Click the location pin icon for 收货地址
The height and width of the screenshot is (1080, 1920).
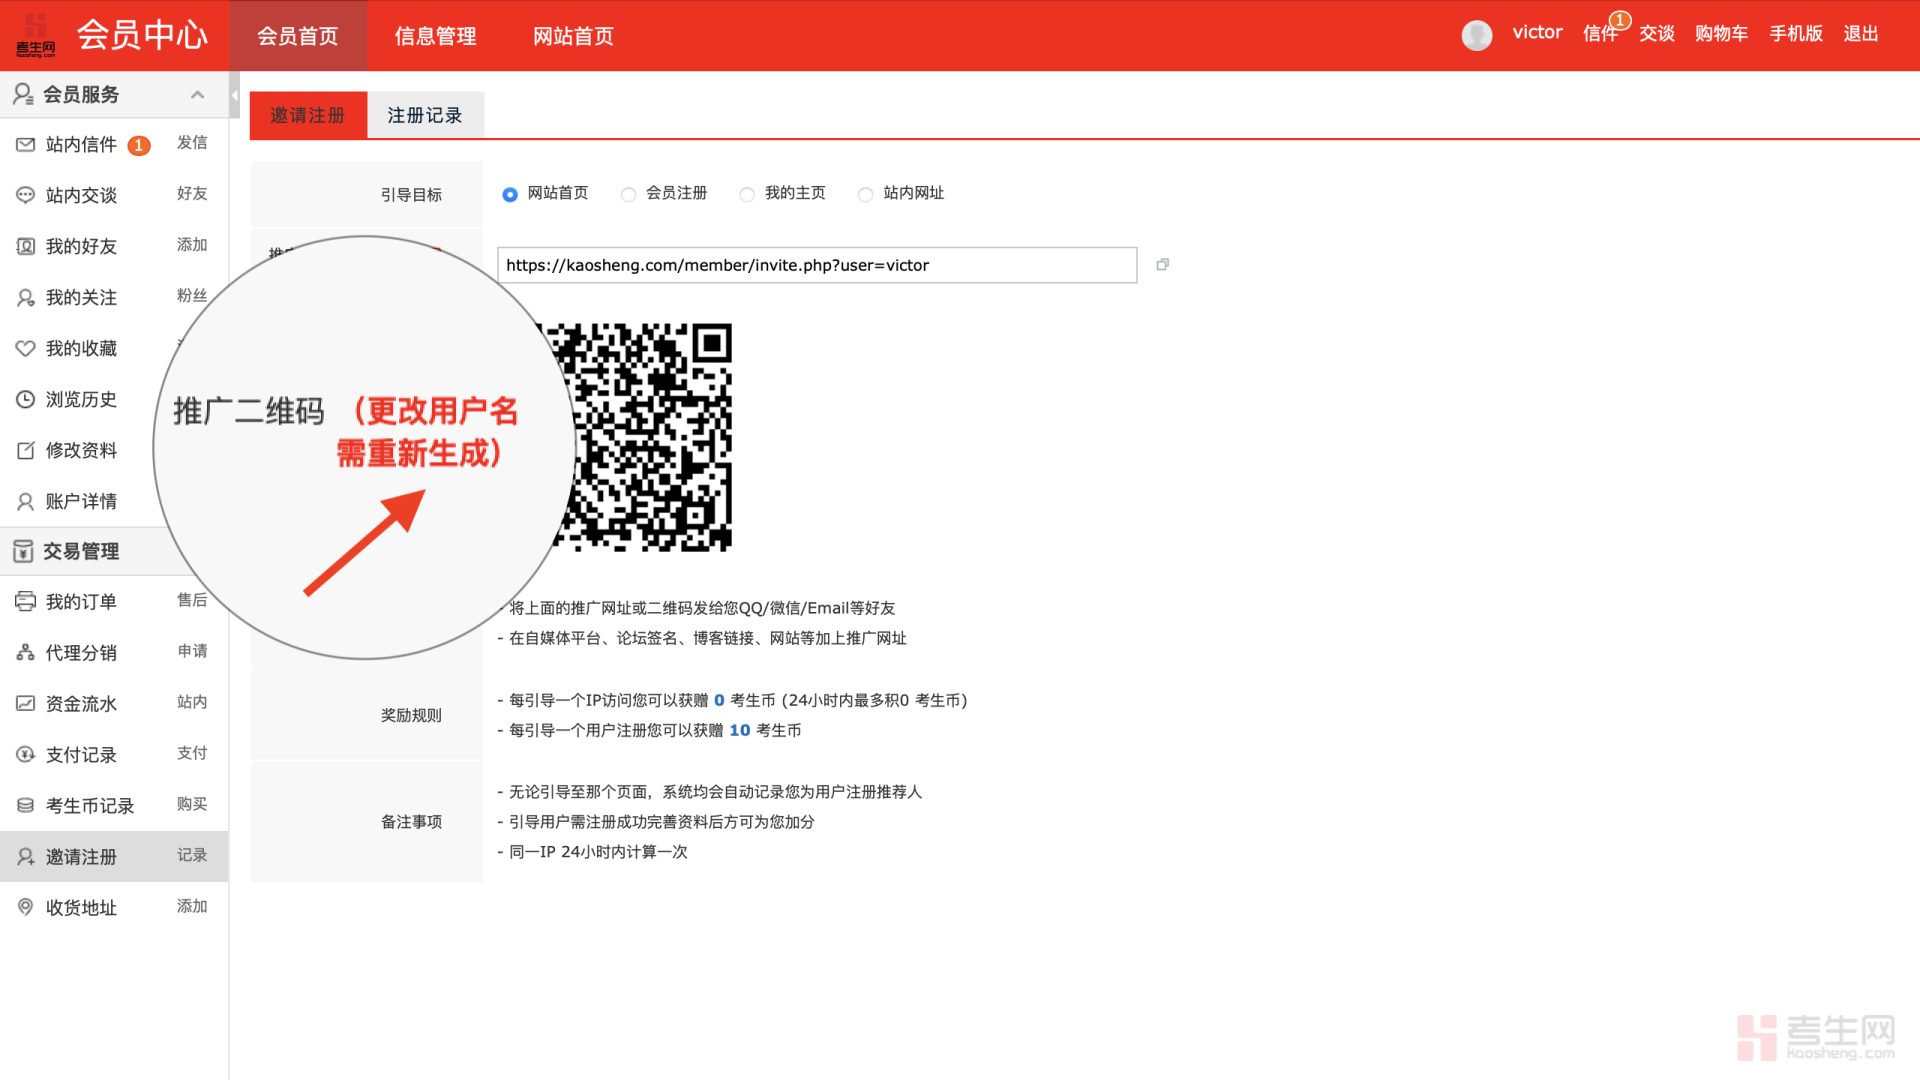(x=25, y=907)
